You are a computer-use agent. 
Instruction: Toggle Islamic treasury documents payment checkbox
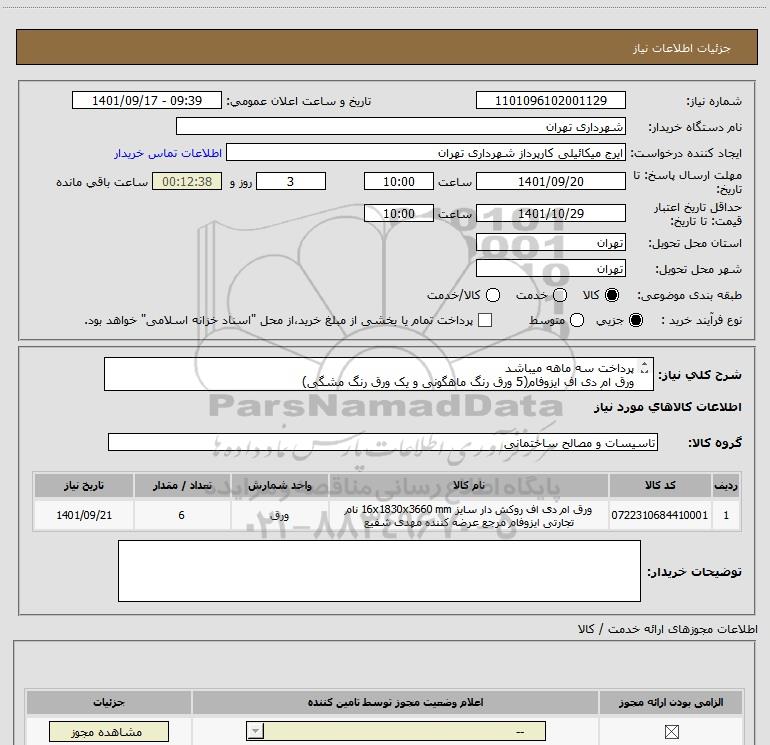point(485,320)
